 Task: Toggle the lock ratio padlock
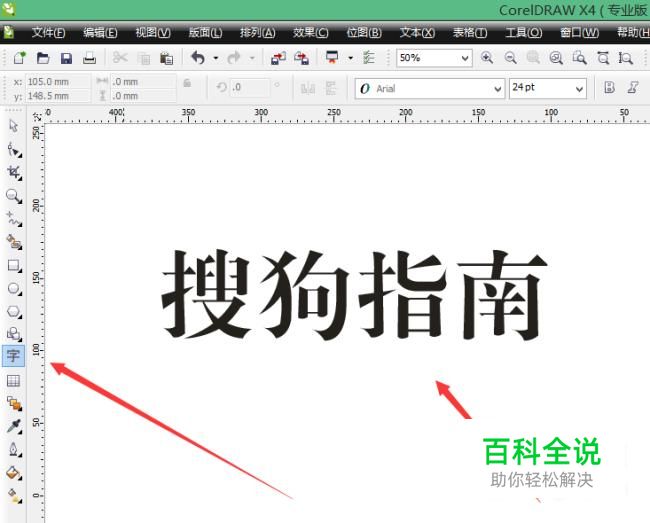point(187,83)
